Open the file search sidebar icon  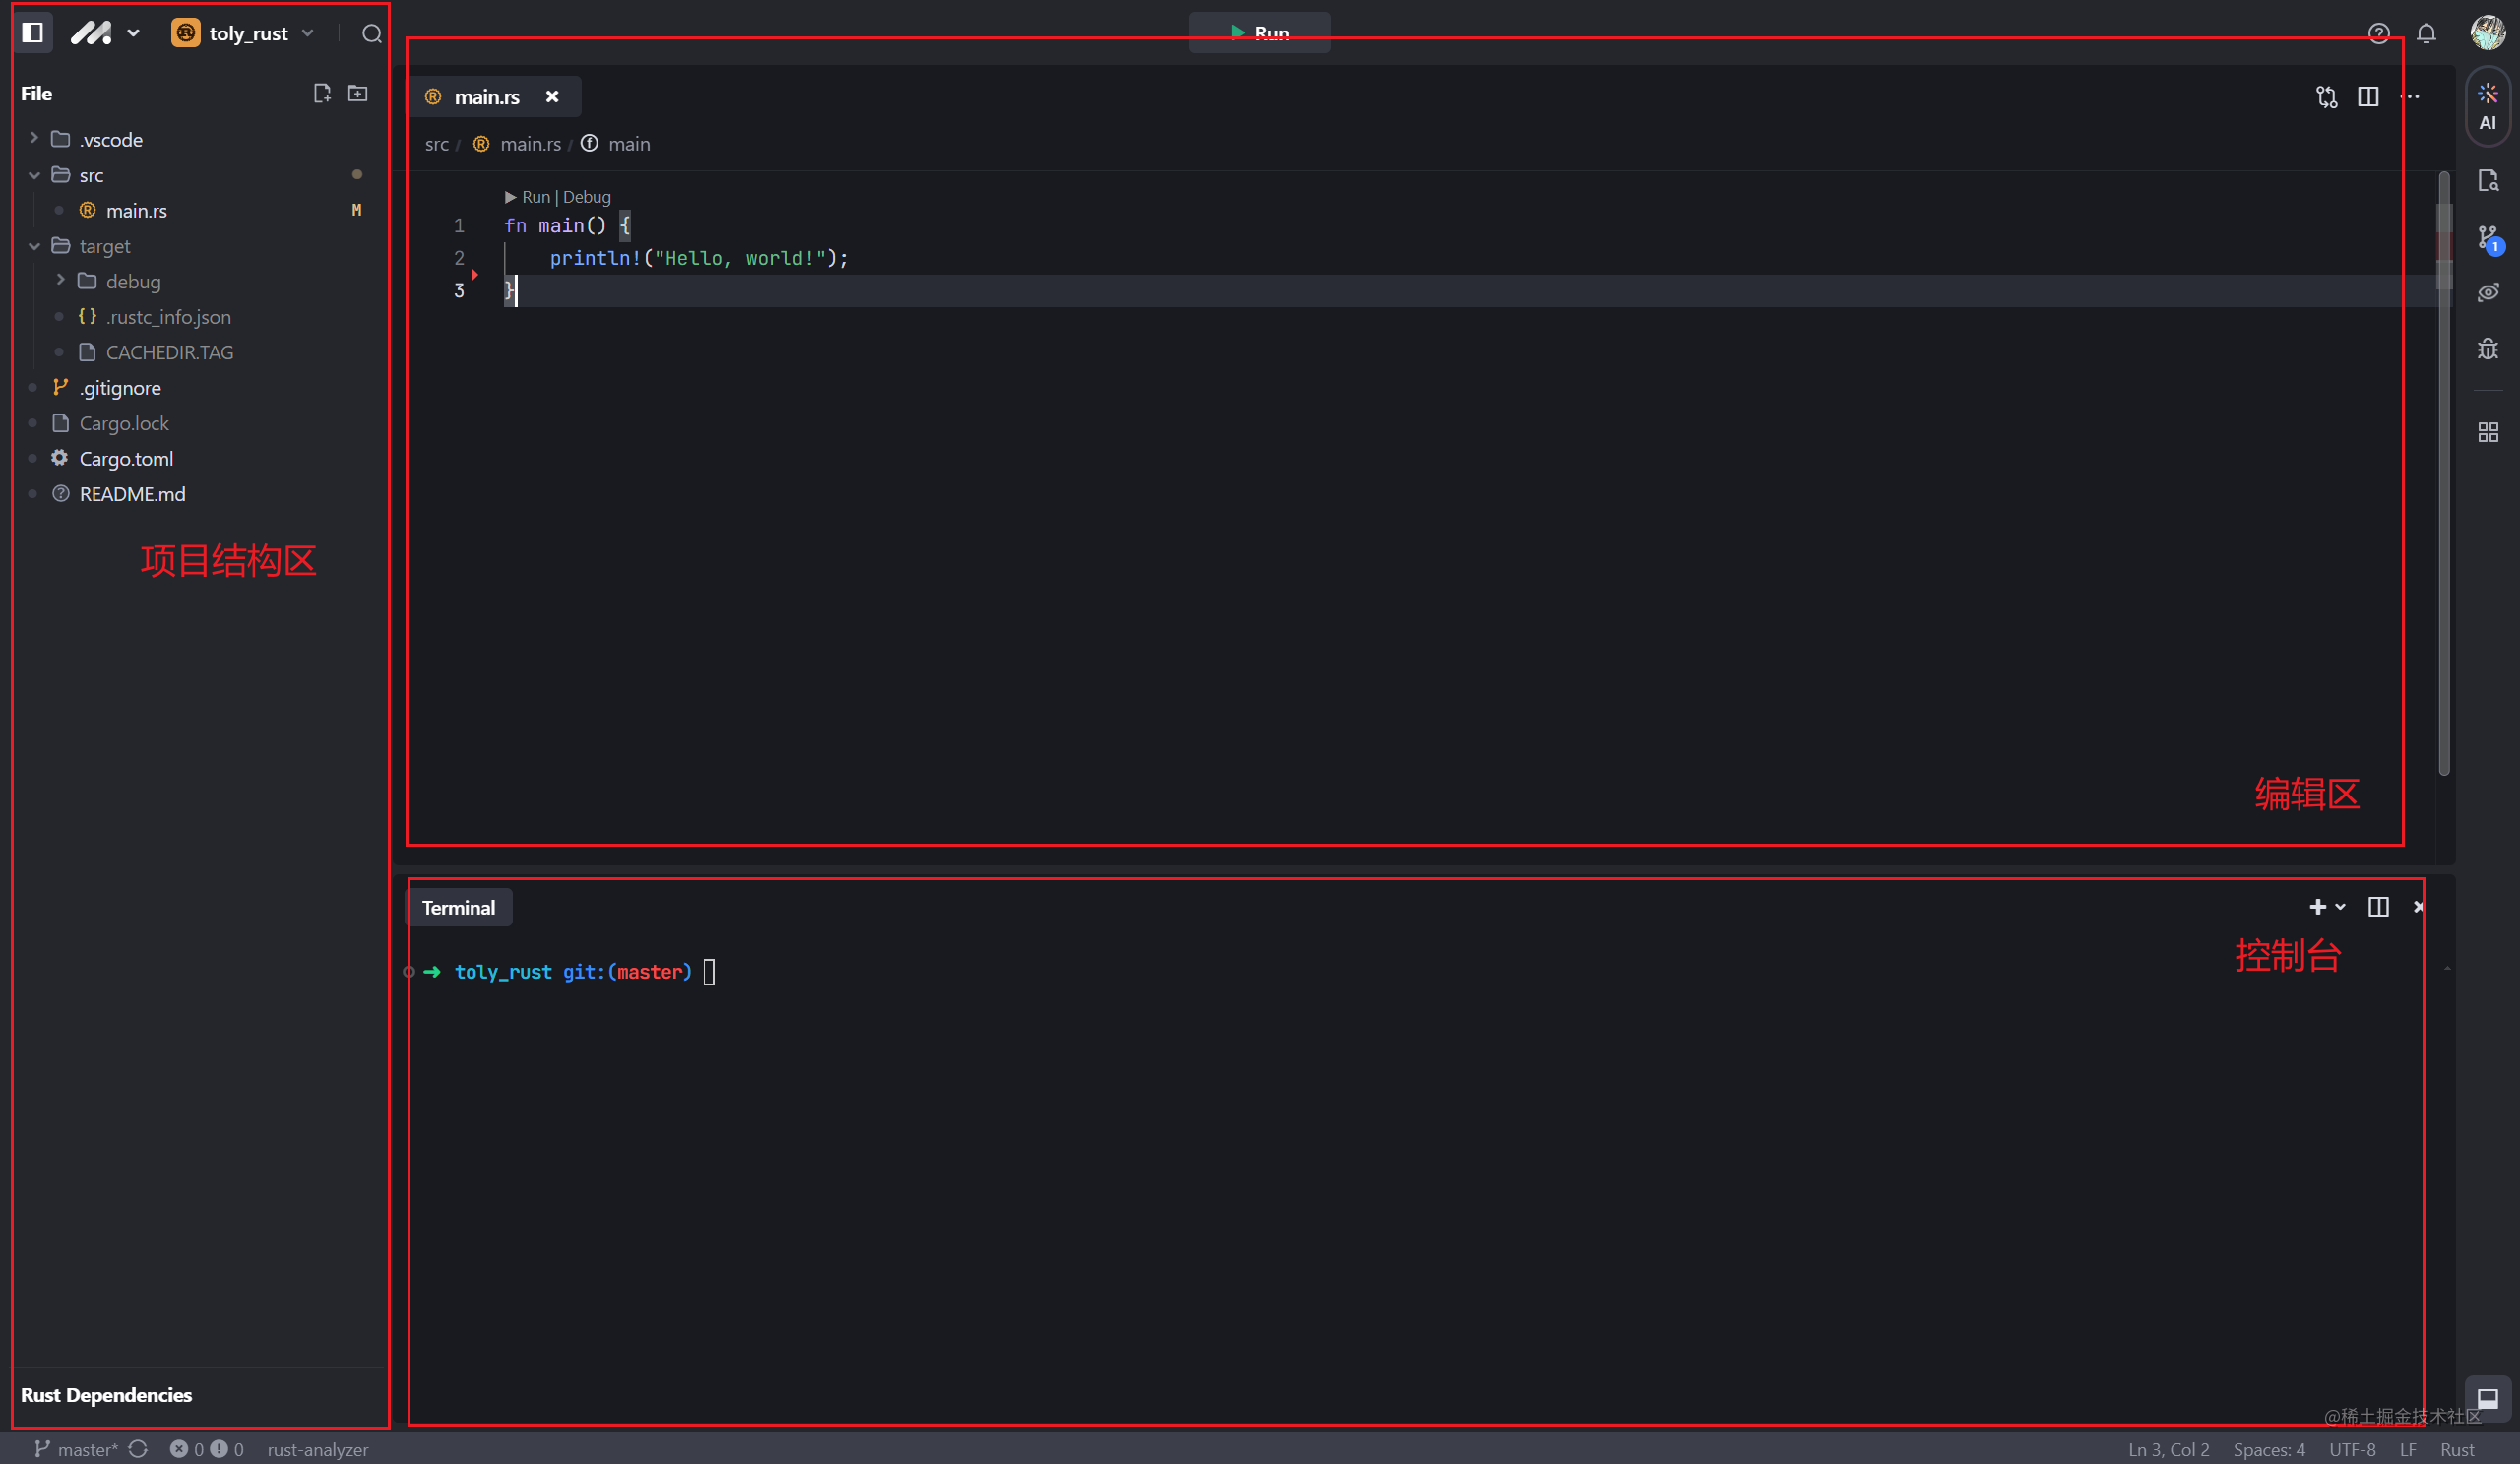tap(2488, 181)
